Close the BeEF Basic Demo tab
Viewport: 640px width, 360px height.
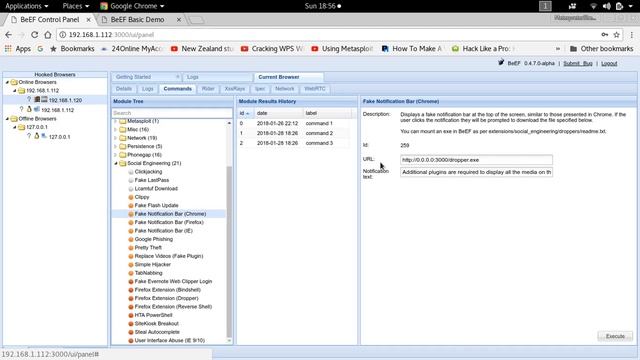[179, 20]
